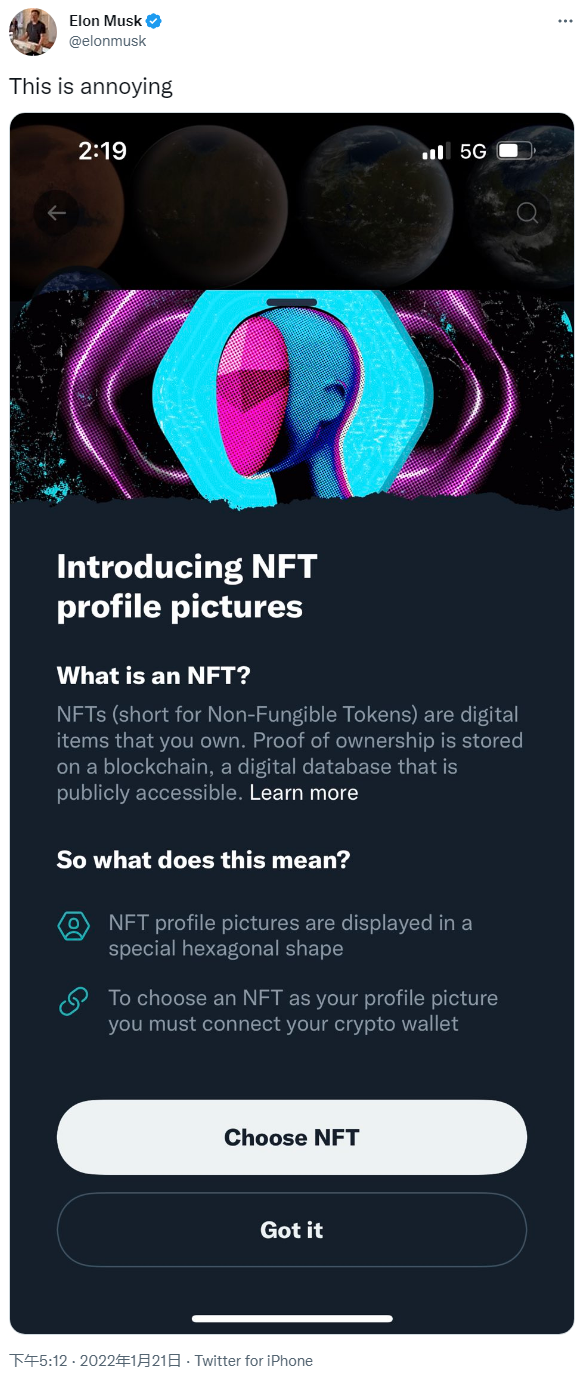The height and width of the screenshot is (1380, 584).
Task: Click Elon Musk's profile avatar
Action: (x=33, y=31)
